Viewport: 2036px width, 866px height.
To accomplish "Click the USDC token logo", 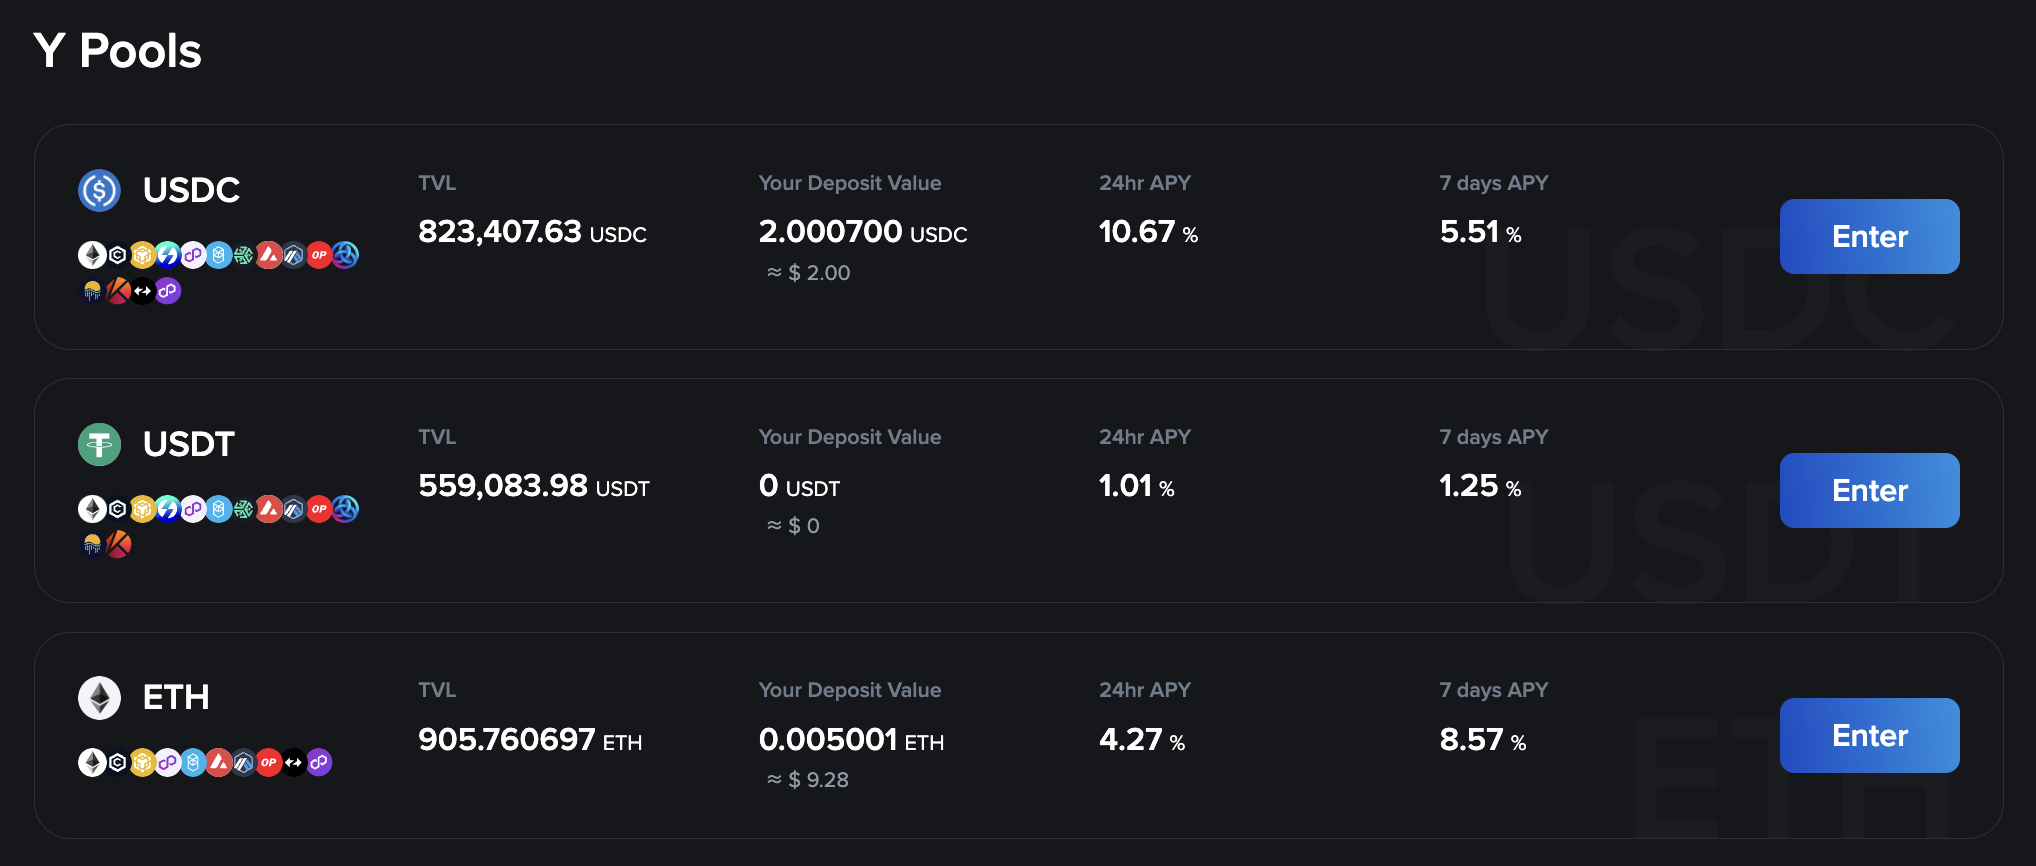I will coord(99,190).
